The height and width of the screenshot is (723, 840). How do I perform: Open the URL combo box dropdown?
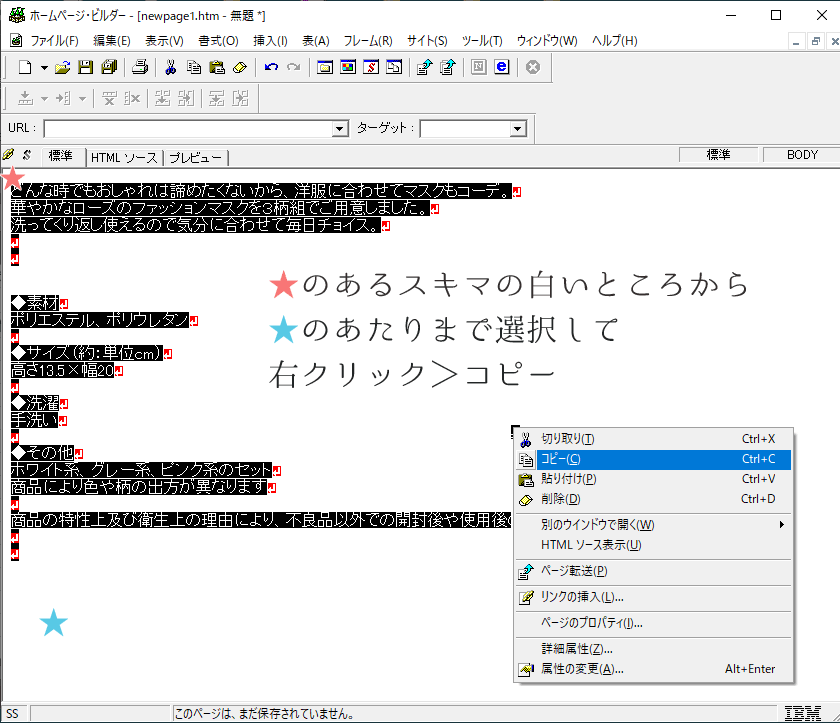tap(339, 129)
